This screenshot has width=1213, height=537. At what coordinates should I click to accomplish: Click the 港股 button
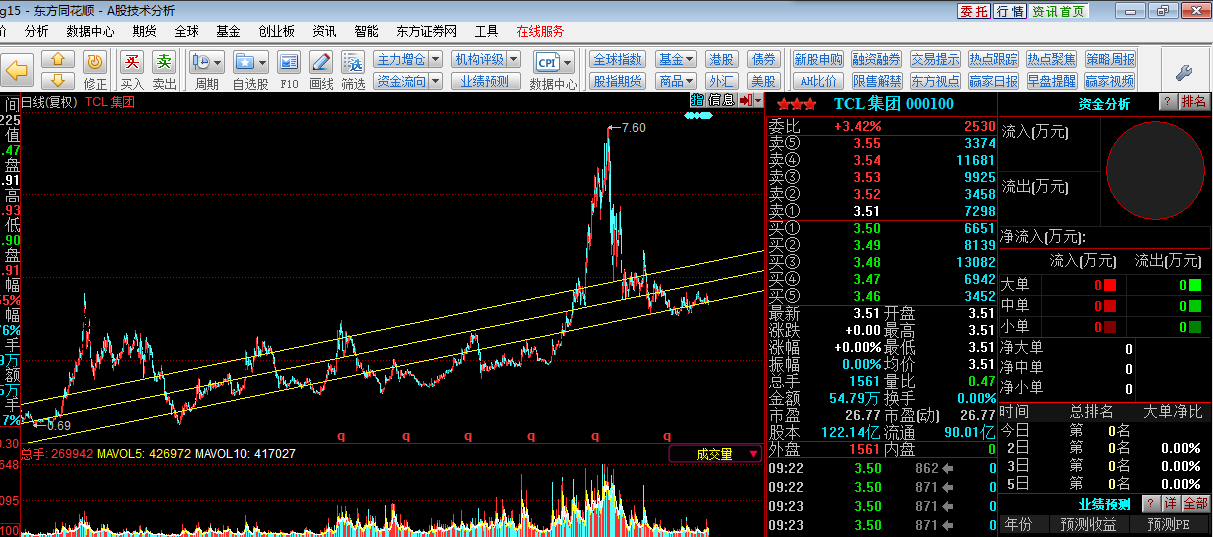click(721, 60)
